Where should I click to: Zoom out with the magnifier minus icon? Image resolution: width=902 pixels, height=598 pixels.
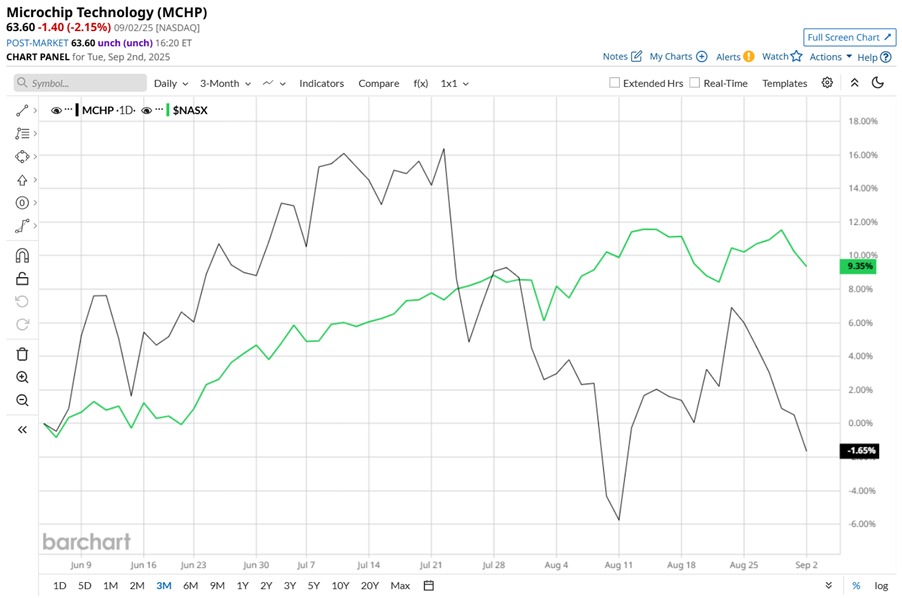click(x=22, y=400)
